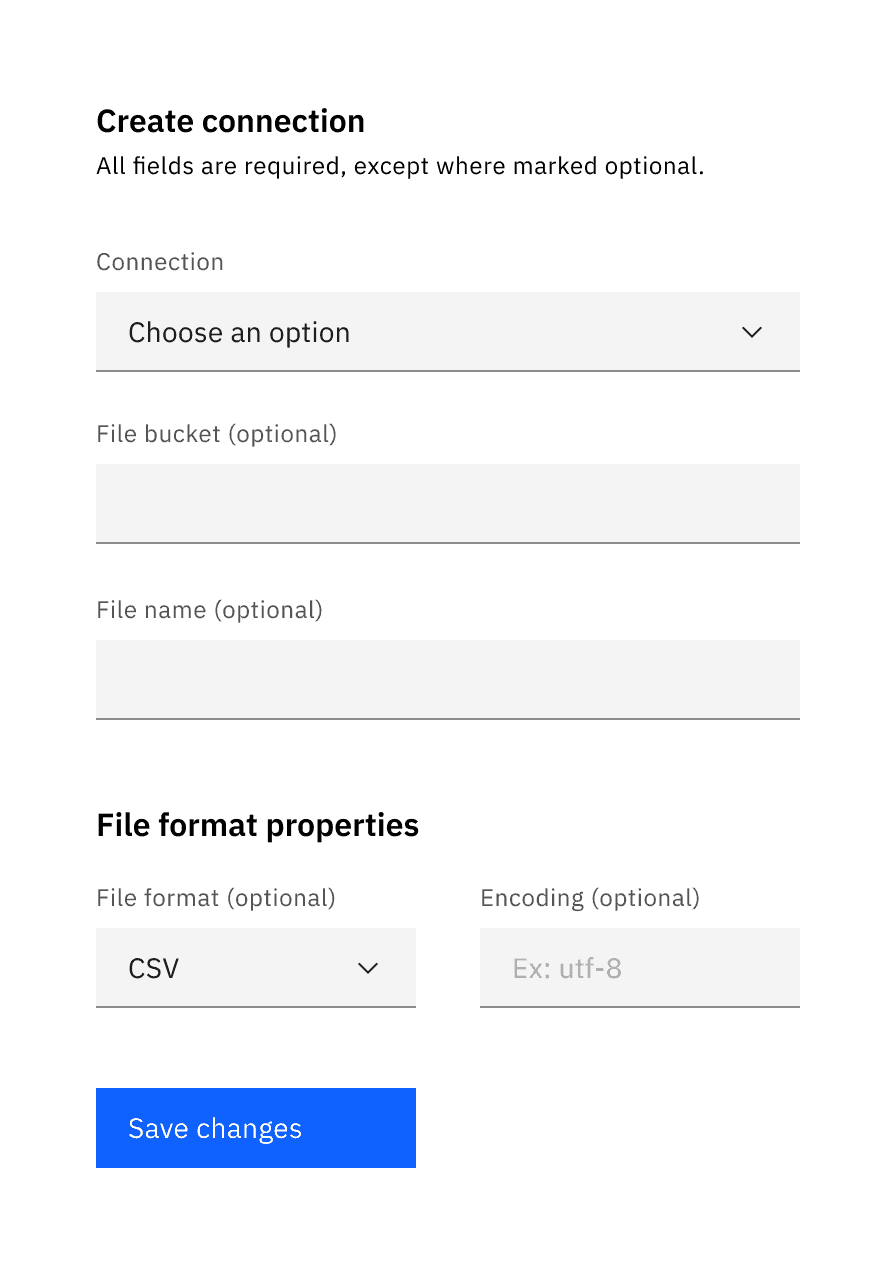Viewport: 896px width, 1264px height.
Task: Click the Create connection heading
Action: click(230, 121)
